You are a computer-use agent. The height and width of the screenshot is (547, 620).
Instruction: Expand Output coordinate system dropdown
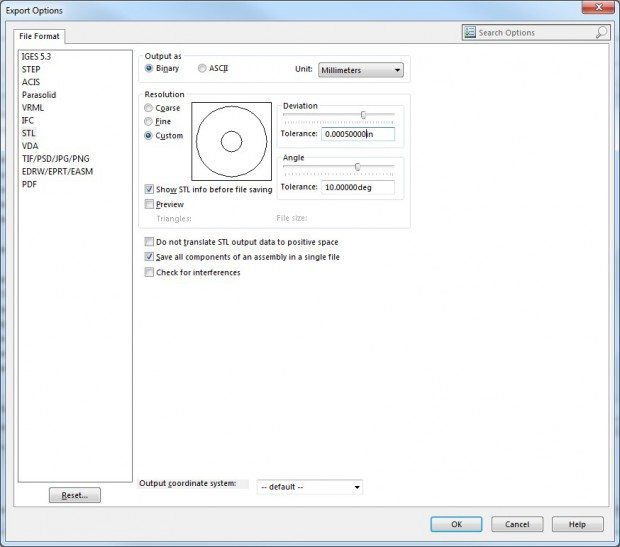coord(309,487)
